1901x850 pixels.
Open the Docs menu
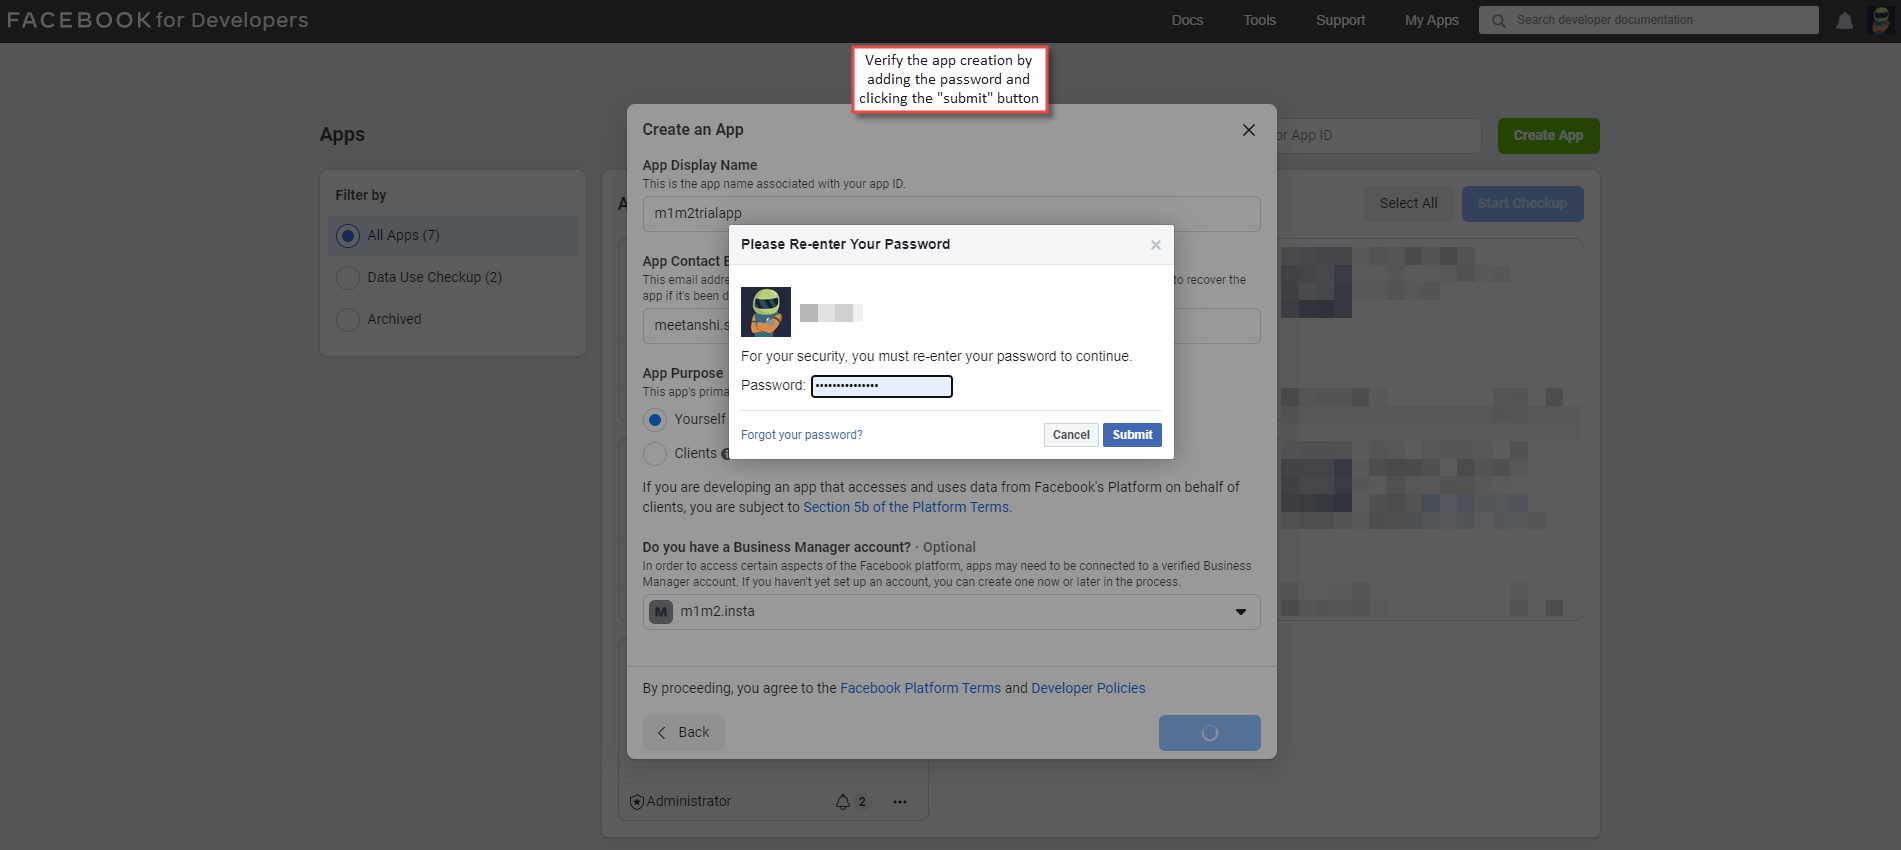[1187, 21]
